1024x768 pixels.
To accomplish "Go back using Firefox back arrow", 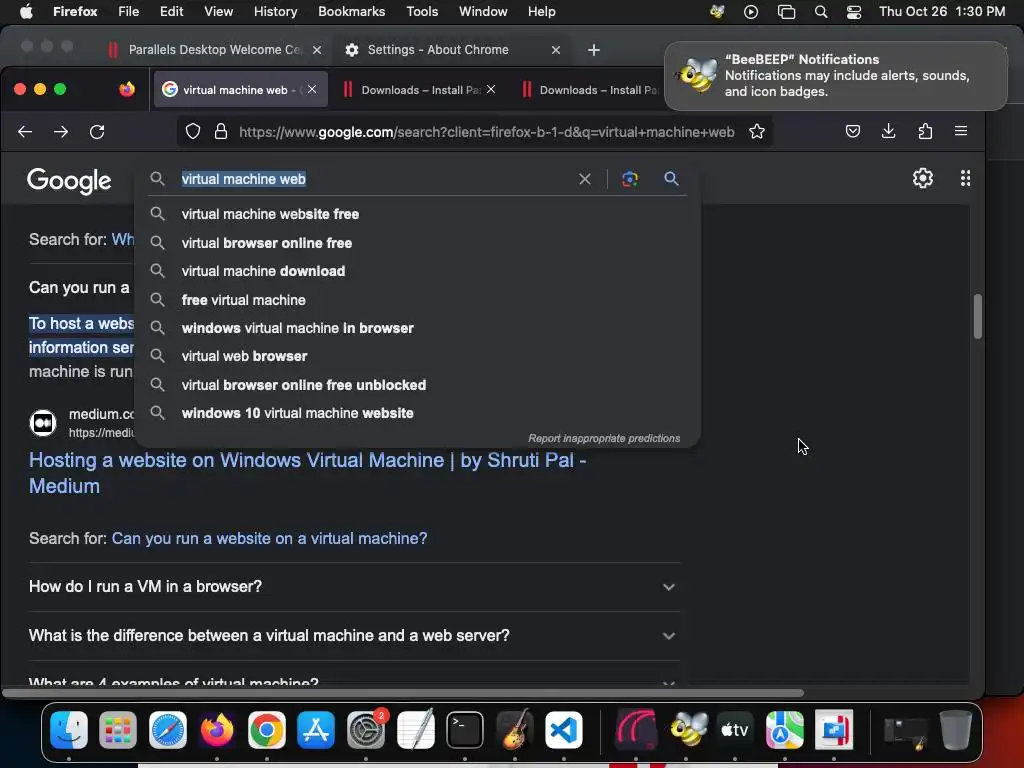I will point(25,132).
